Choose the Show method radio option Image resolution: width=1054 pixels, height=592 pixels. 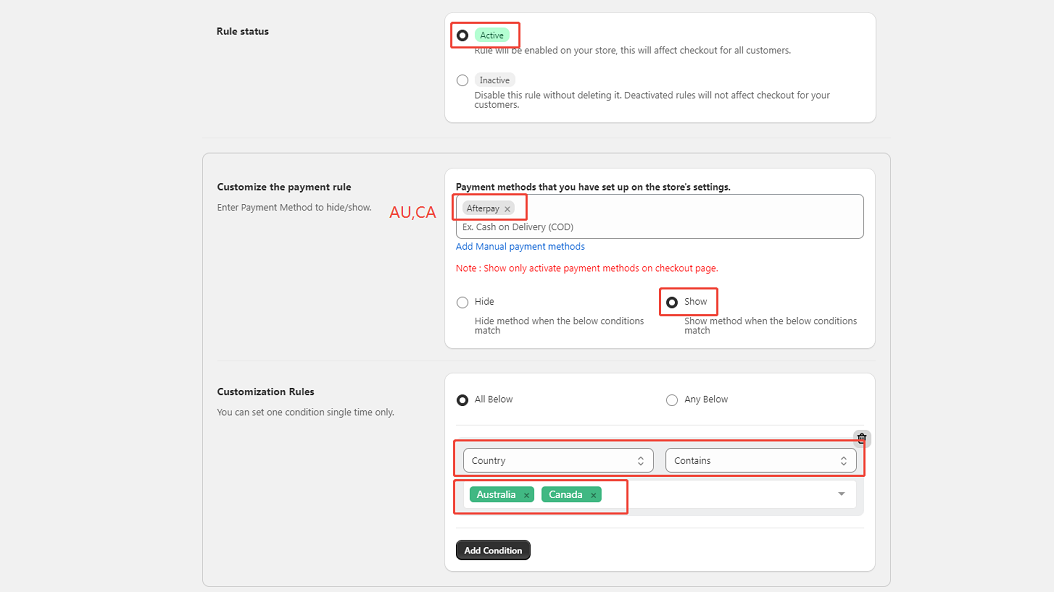click(672, 302)
